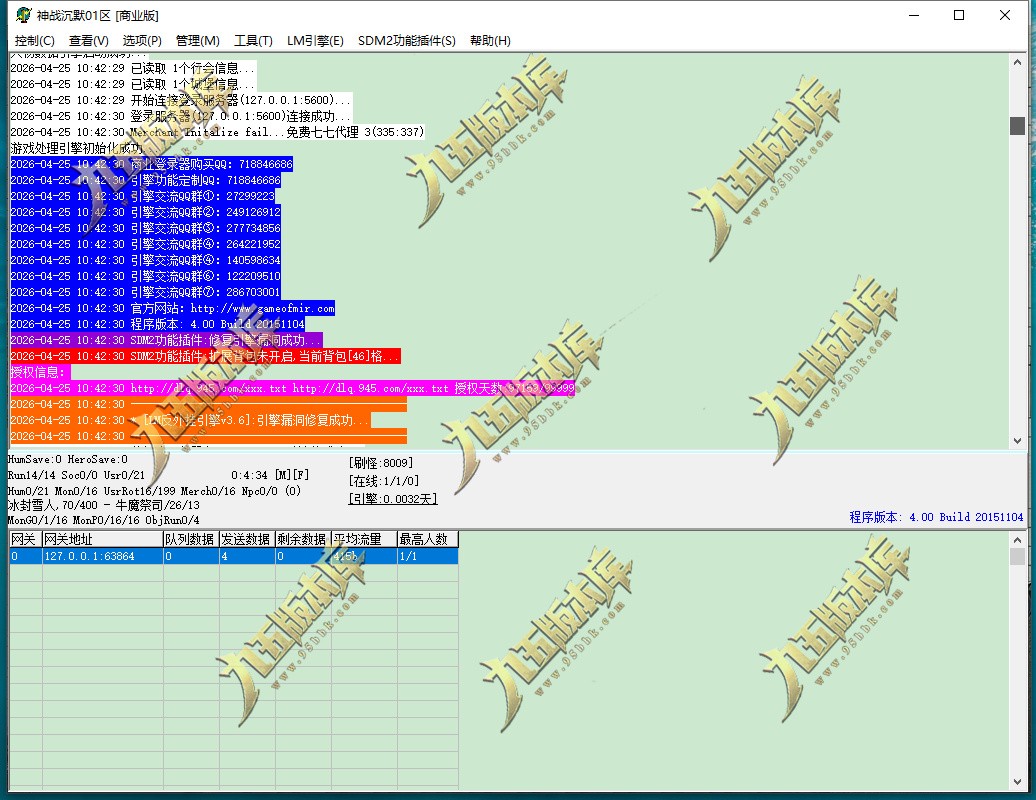
Task: Click log line 引擎功能定制QQ: 718846686
Action: pos(145,180)
